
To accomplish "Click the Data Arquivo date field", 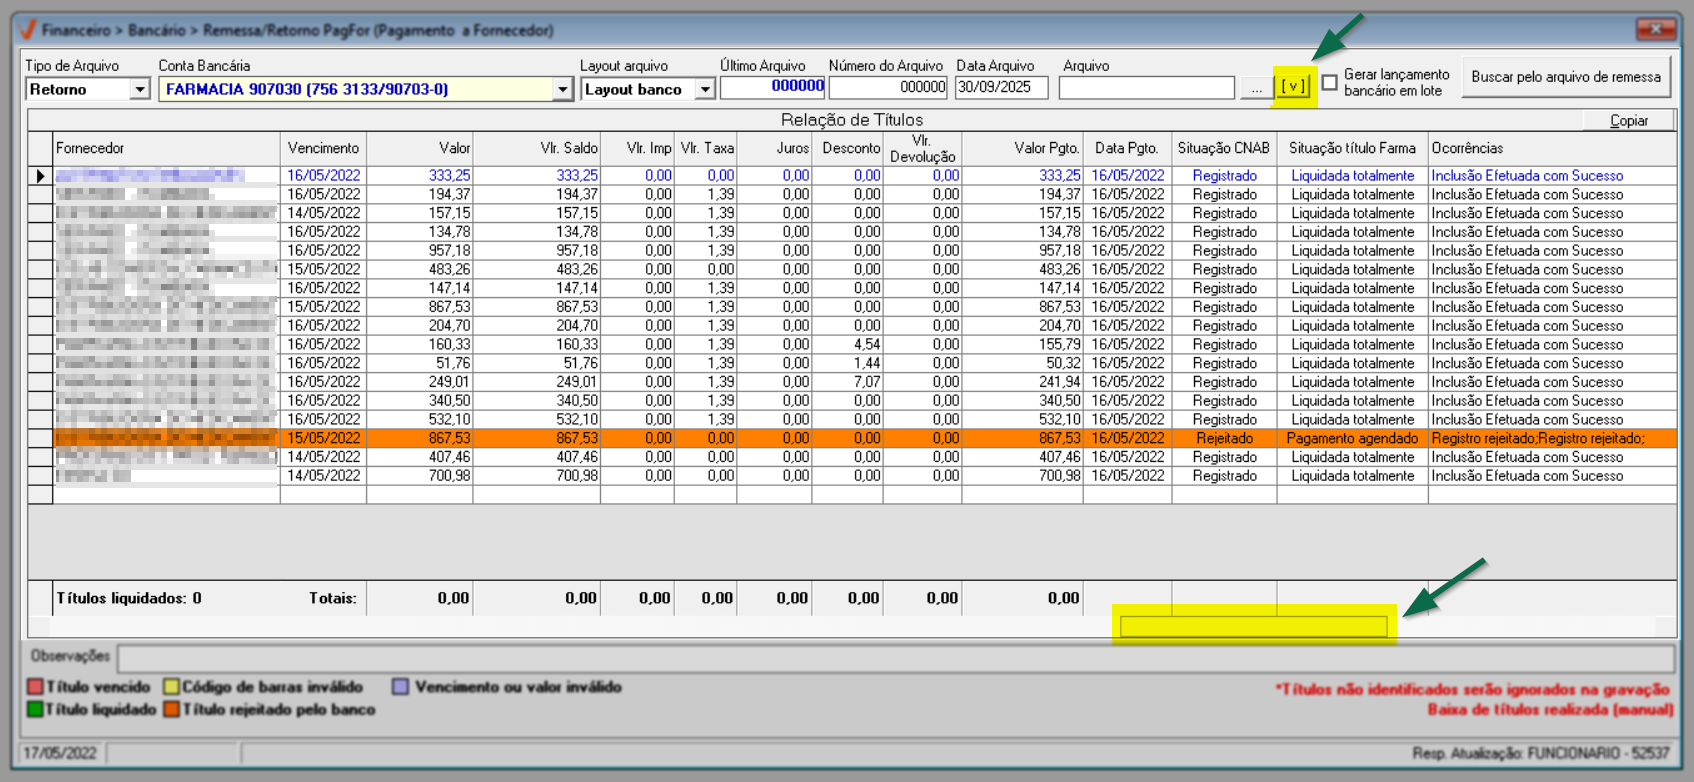I will (x=1001, y=88).
